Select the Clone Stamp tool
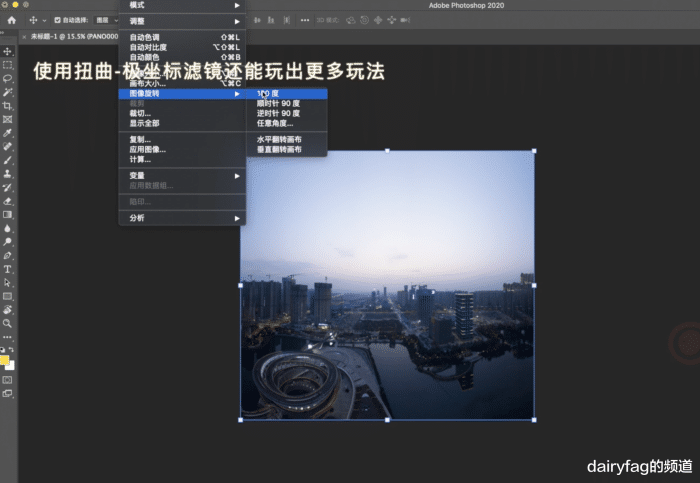This screenshot has height=483, width=700. 8,174
